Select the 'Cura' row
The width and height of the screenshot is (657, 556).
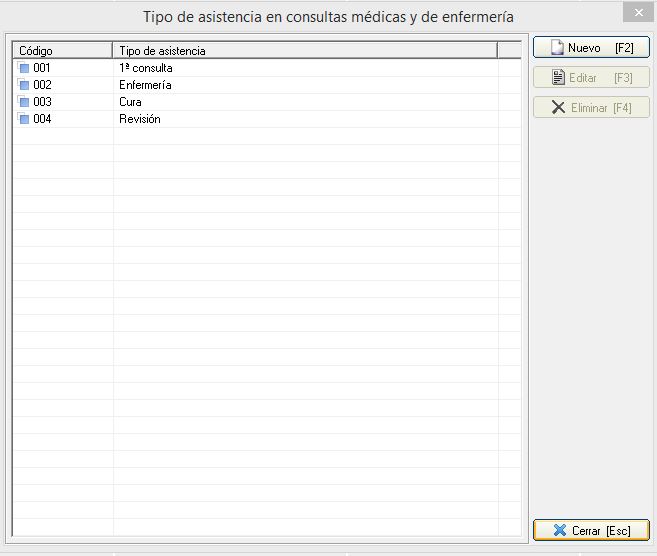point(130,102)
